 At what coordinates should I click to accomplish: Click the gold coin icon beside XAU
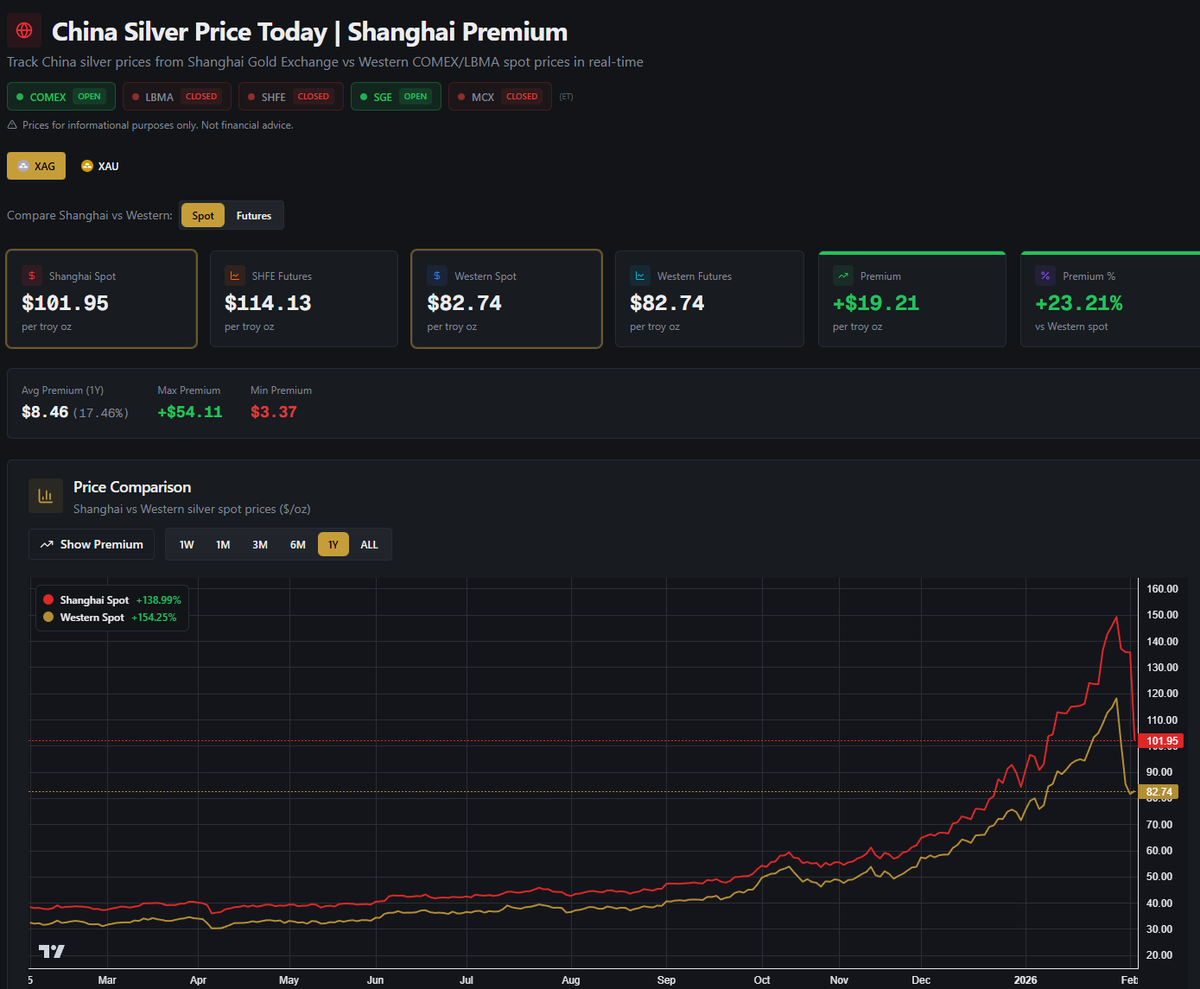pyautogui.click(x=87, y=166)
